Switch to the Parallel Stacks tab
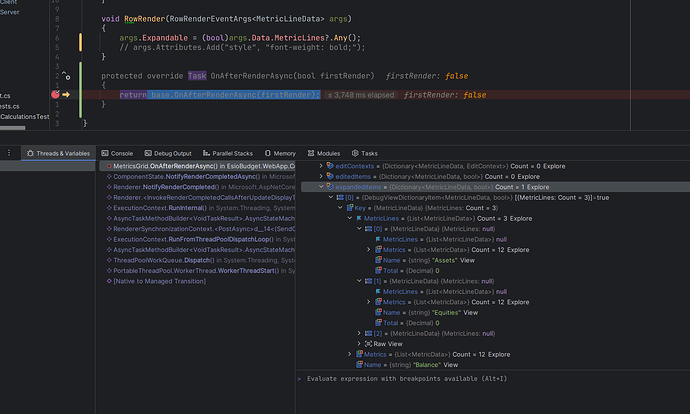Image resolution: width=690 pixels, height=414 pixels. [x=228, y=153]
